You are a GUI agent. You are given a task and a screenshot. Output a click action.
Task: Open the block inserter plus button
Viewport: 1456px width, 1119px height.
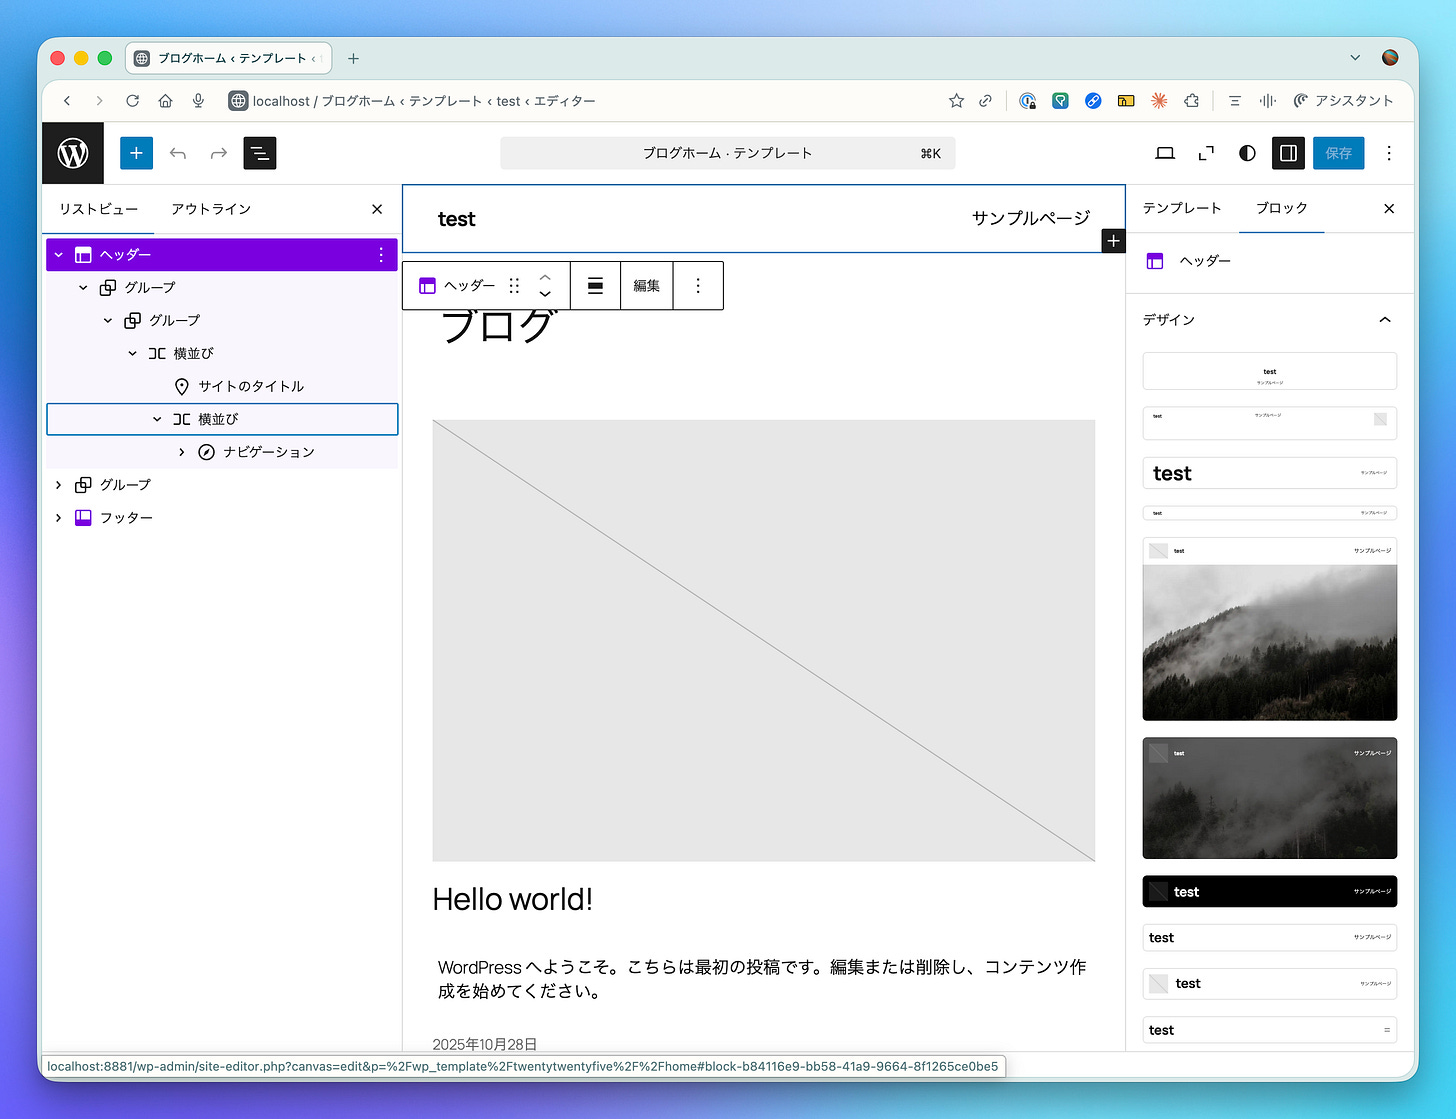coord(136,153)
